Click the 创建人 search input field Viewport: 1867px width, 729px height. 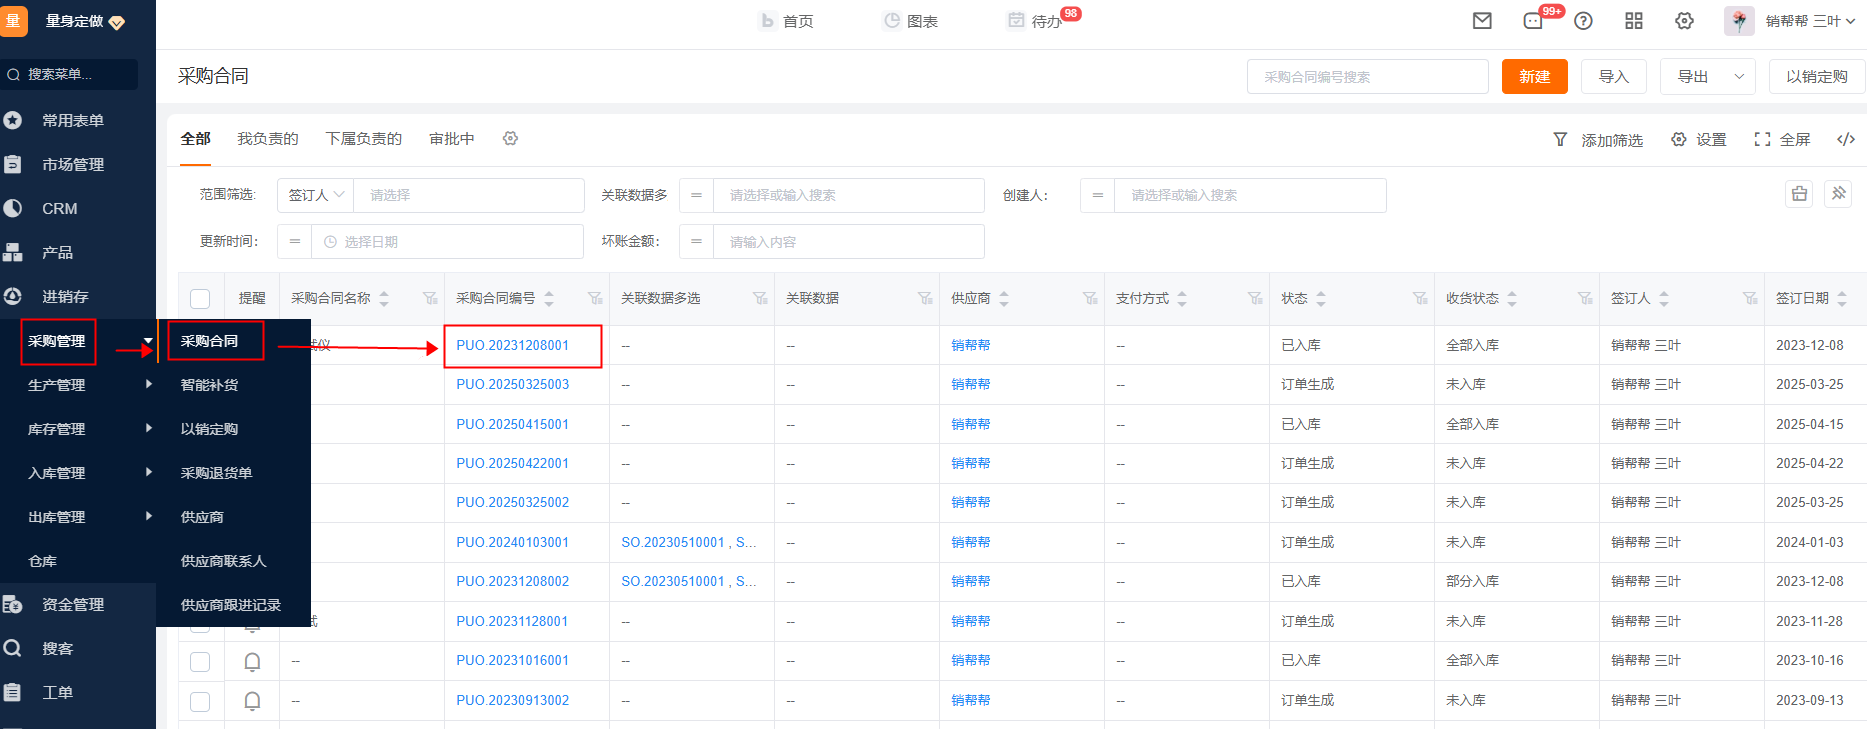pos(1250,195)
